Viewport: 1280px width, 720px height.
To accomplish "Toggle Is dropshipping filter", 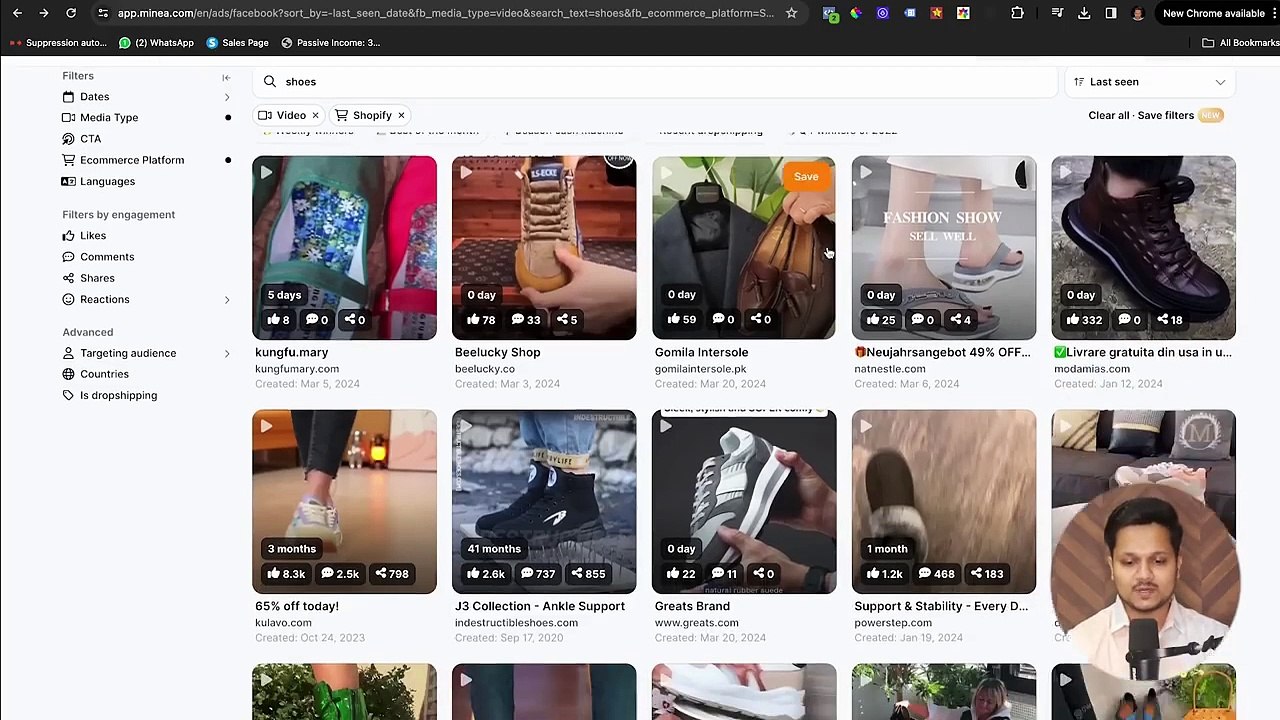I will click(118, 395).
